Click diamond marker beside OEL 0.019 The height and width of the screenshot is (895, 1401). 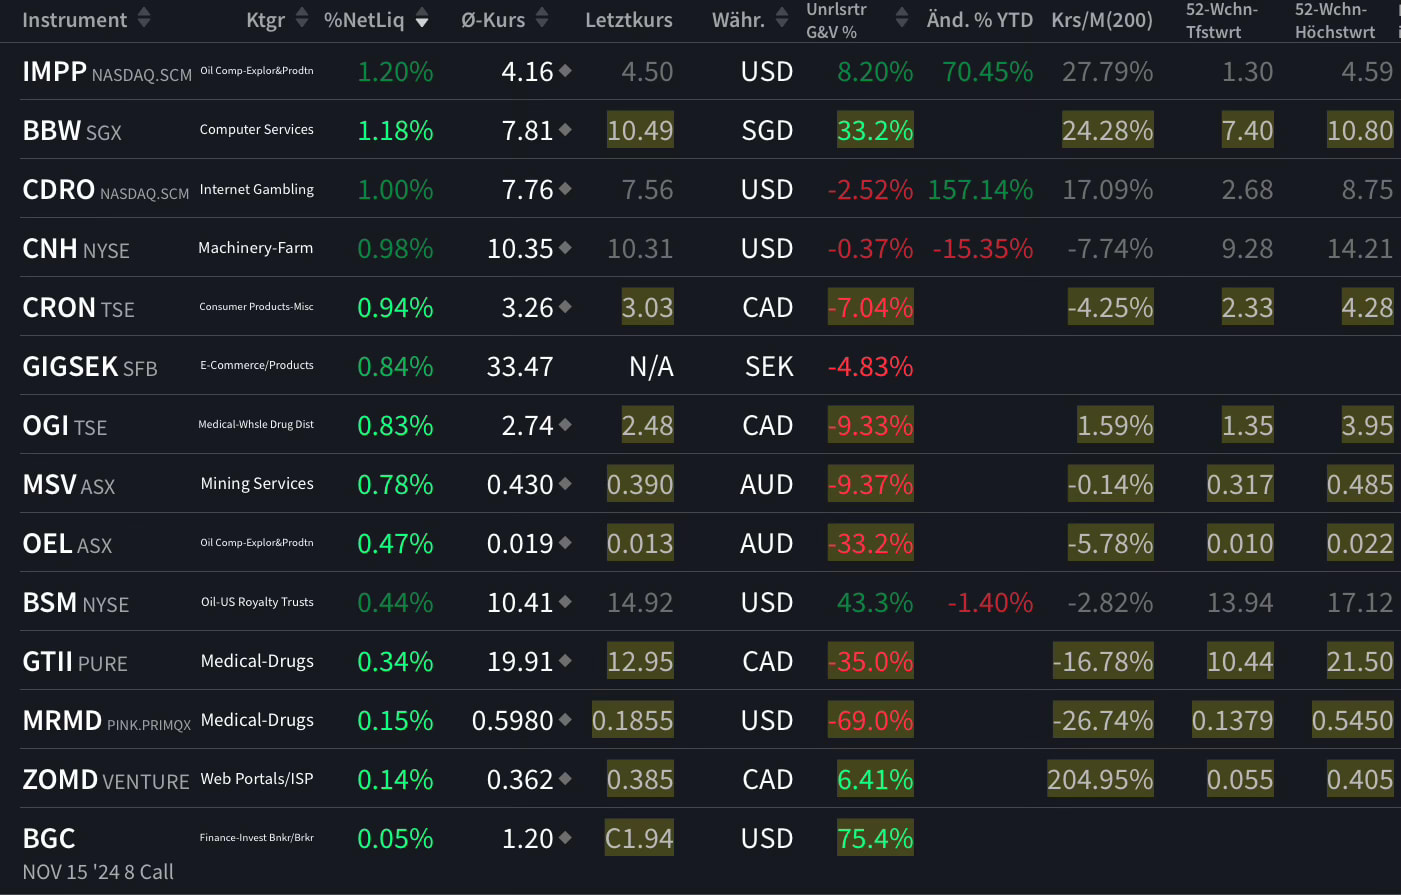(565, 543)
